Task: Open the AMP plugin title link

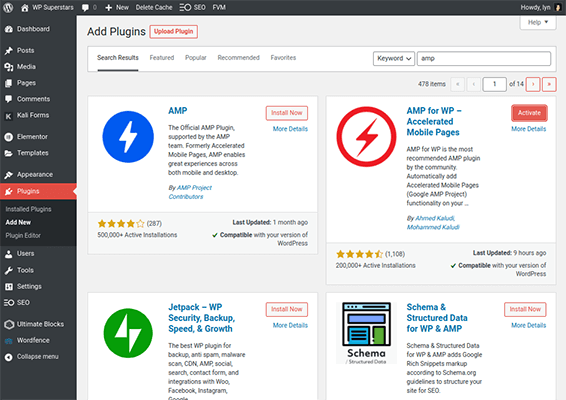Action: pyautogui.click(x=178, y=111)
